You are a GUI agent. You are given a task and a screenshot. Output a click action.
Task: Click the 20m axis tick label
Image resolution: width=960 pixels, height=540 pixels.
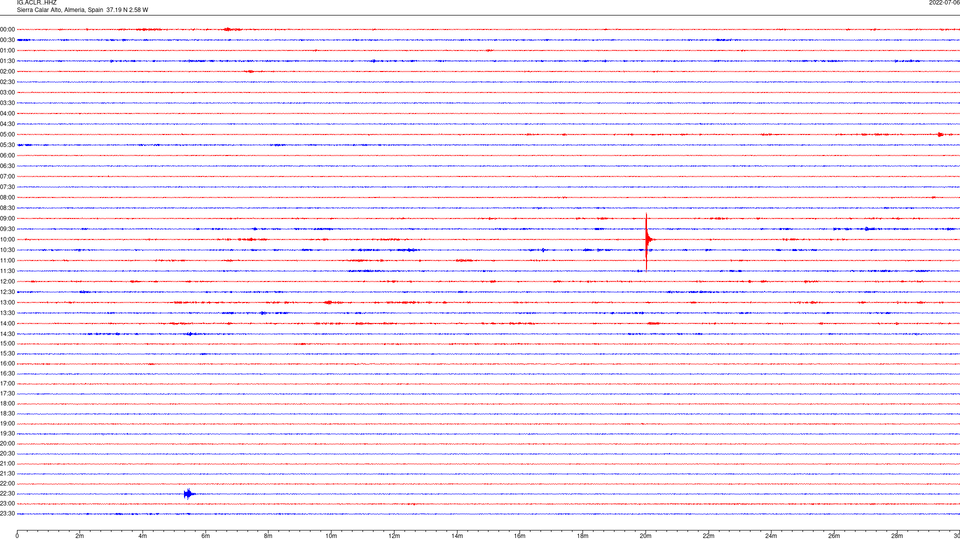tap(645, 536)
